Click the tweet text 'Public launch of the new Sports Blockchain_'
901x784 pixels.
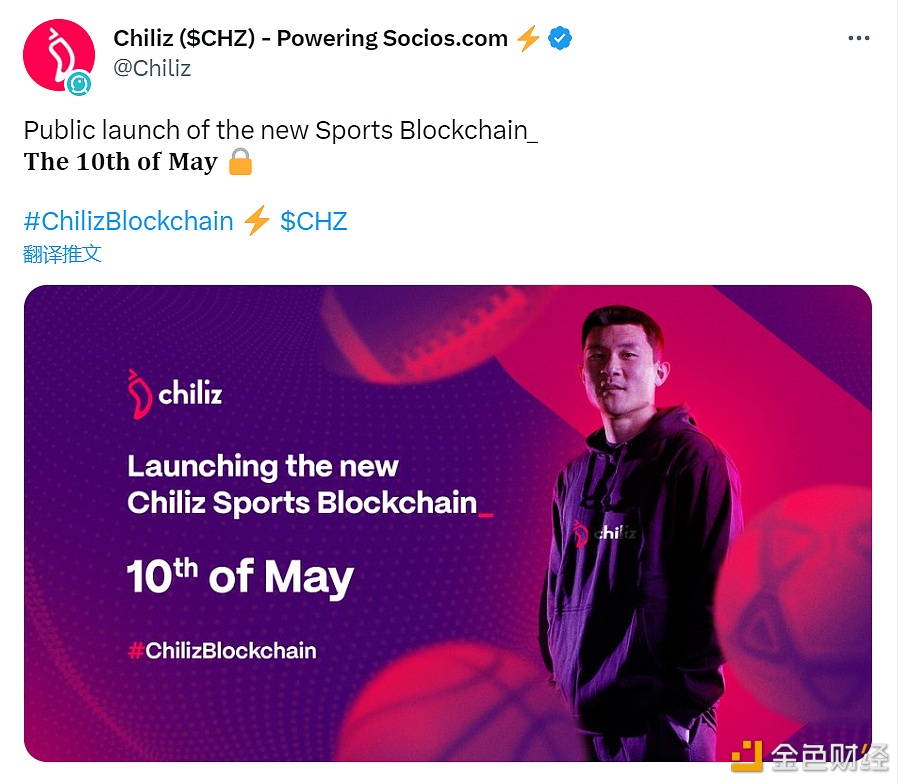pyautogui.click(x=280, y=131)
